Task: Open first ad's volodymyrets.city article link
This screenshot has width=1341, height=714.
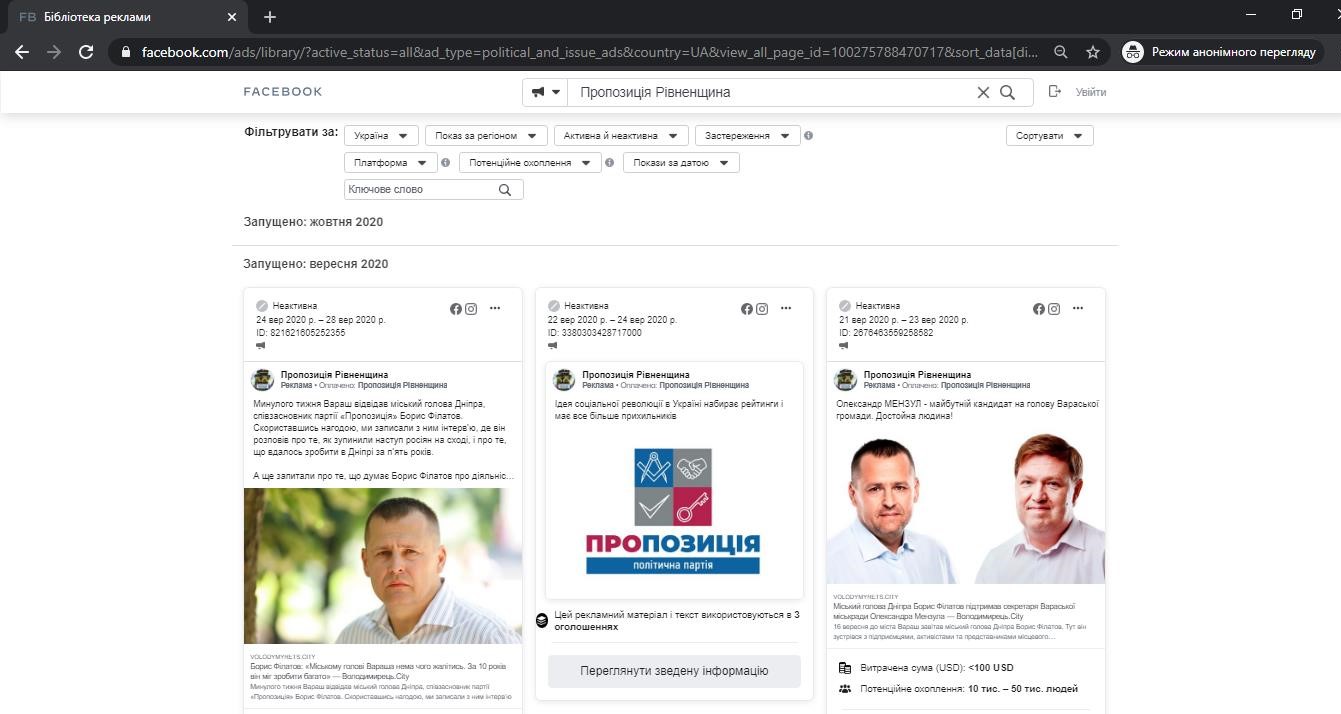Action: pos(383,677)
